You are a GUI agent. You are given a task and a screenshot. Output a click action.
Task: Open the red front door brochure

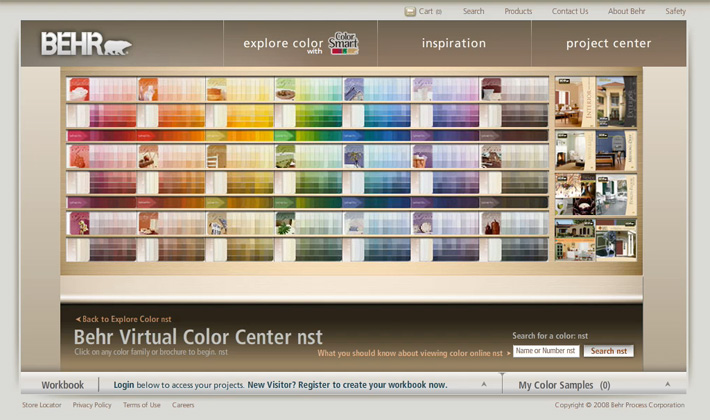click(x=616, y=240)
